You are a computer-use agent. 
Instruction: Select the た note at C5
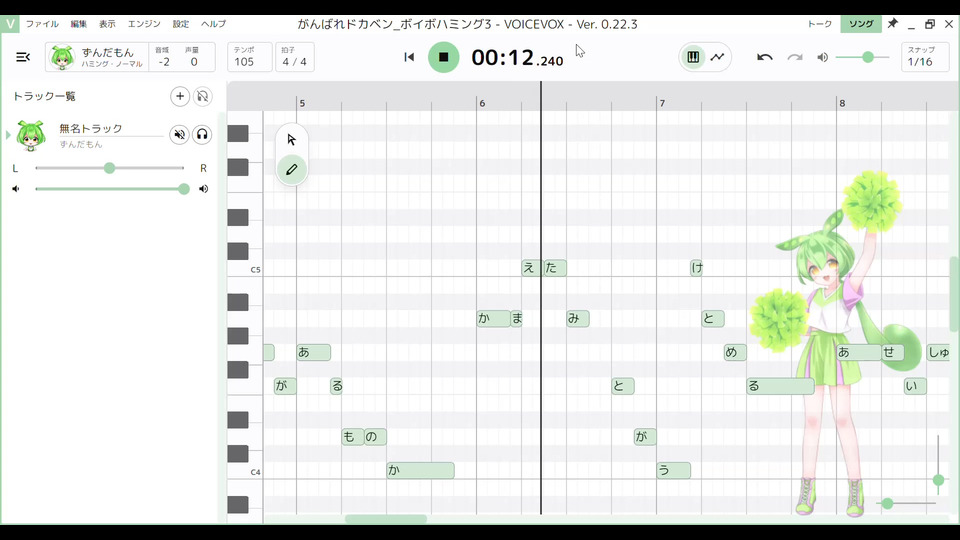pyautogui.click(x=555, y=268)
